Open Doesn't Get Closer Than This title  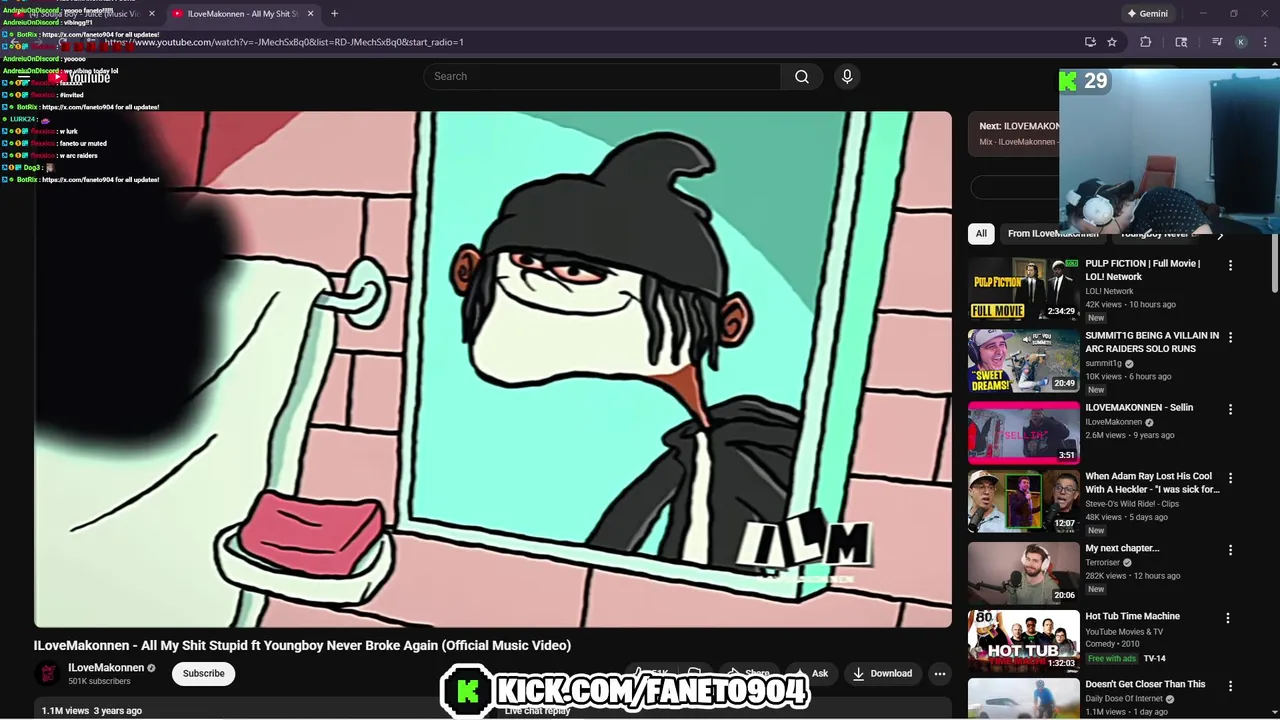[x=1145, y=684]
